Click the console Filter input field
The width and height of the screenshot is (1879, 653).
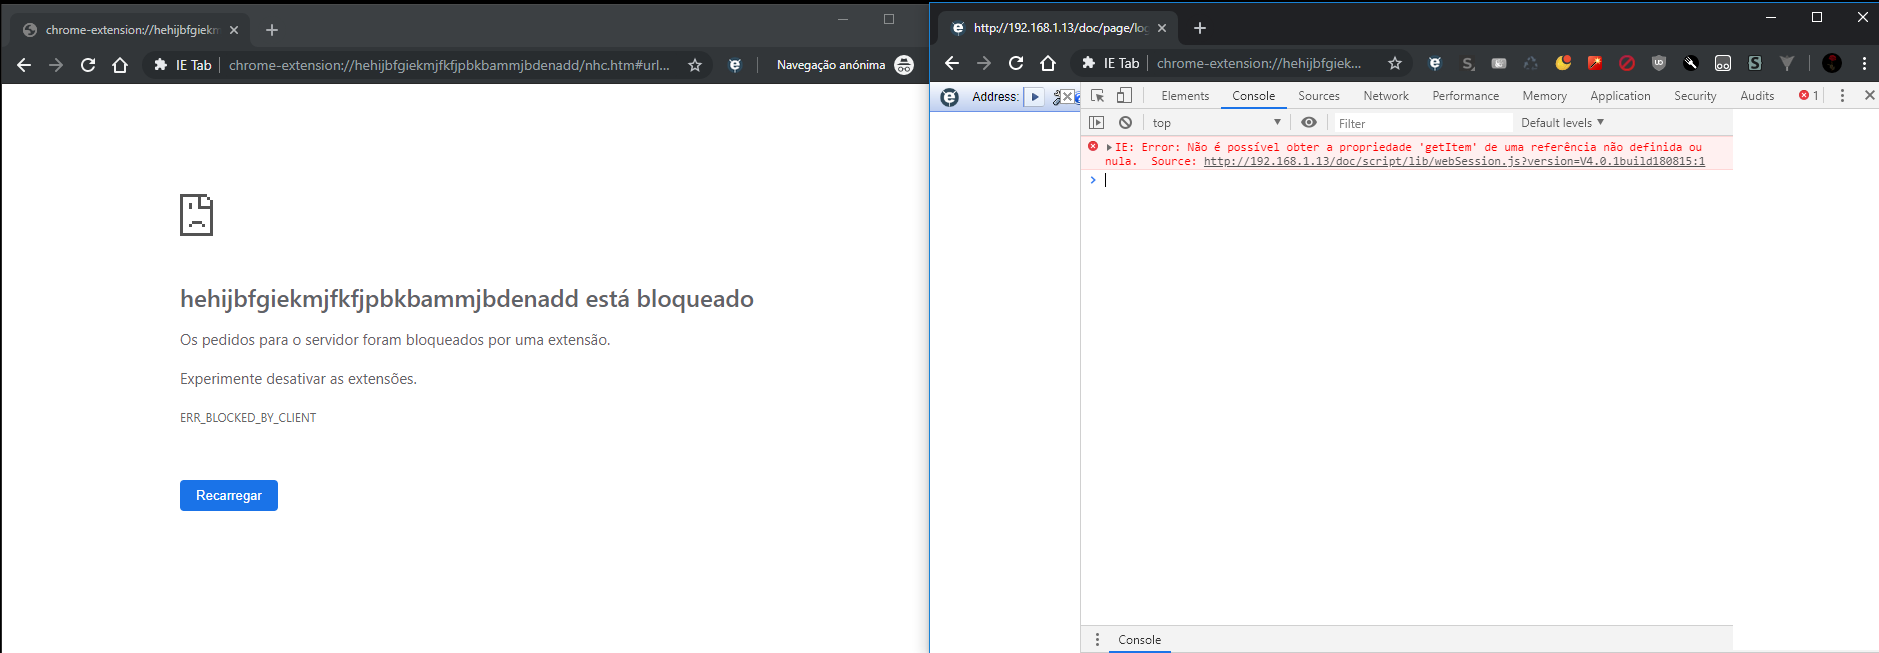[1422, 124]
